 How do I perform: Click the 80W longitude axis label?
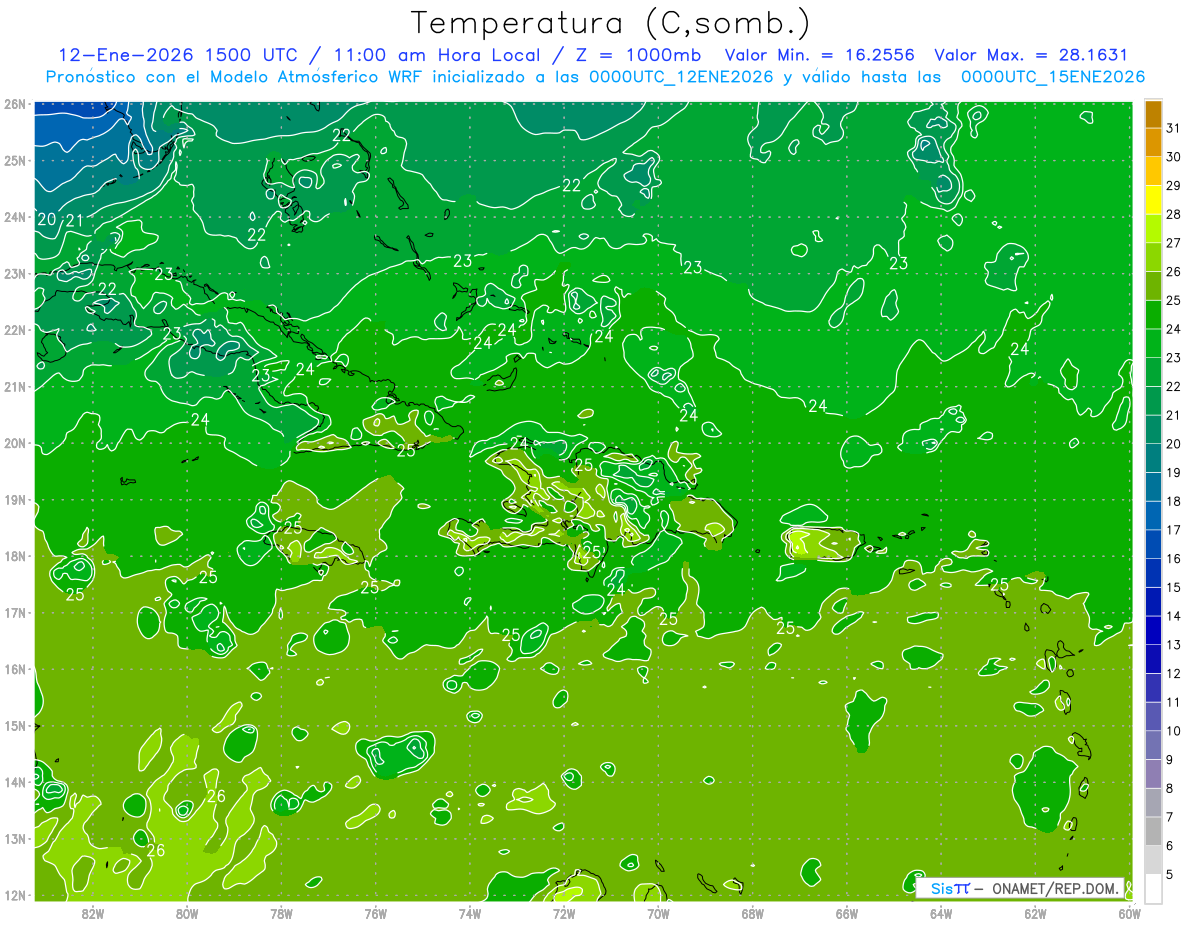187,913
